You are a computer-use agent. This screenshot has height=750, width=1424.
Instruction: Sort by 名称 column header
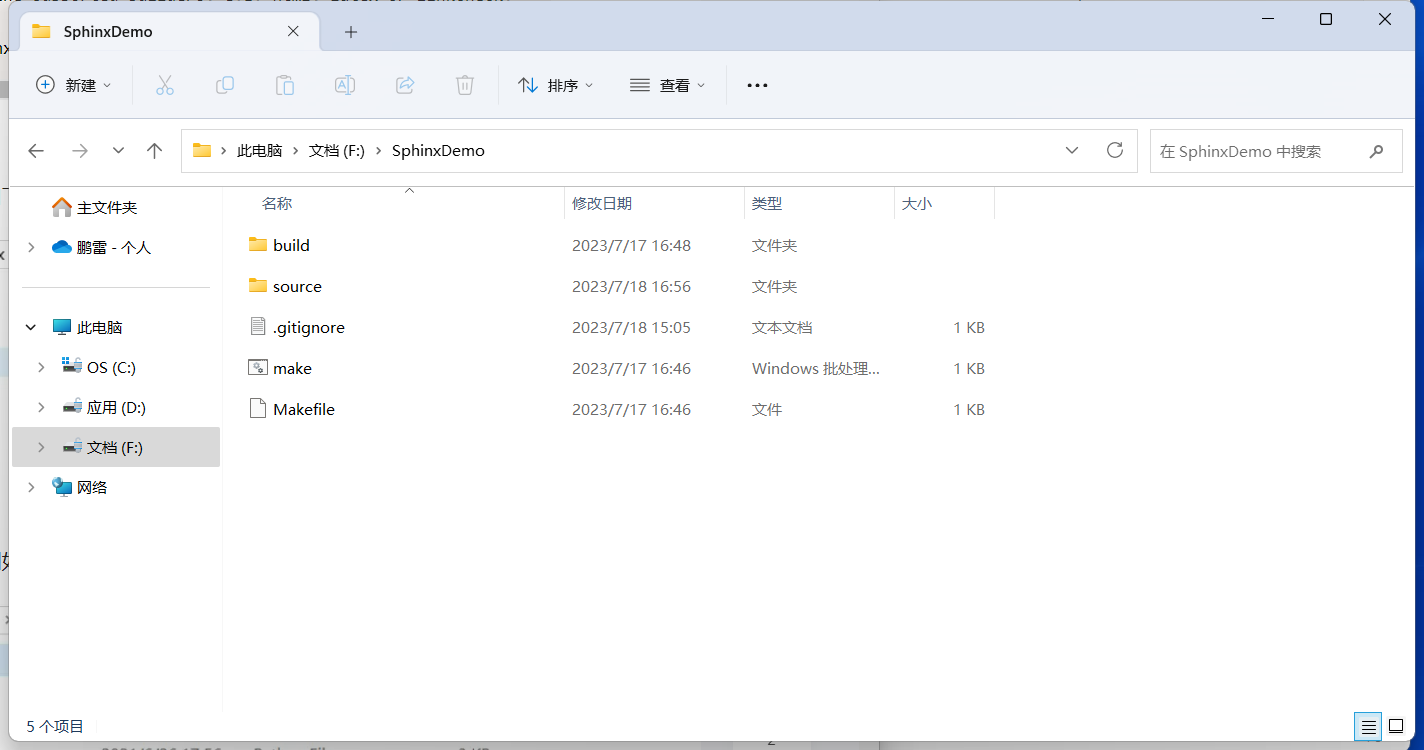pyautogui.click(x=277, y=203)
